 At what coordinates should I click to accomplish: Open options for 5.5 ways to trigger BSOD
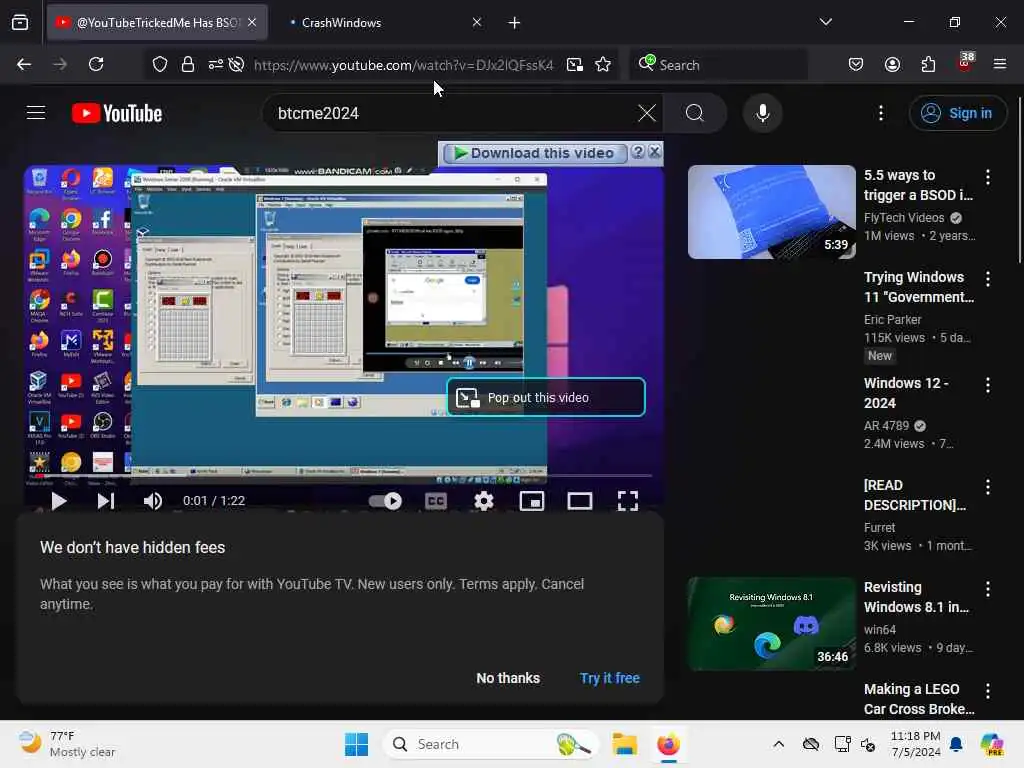pyautogui.click(x=987, y=176)
